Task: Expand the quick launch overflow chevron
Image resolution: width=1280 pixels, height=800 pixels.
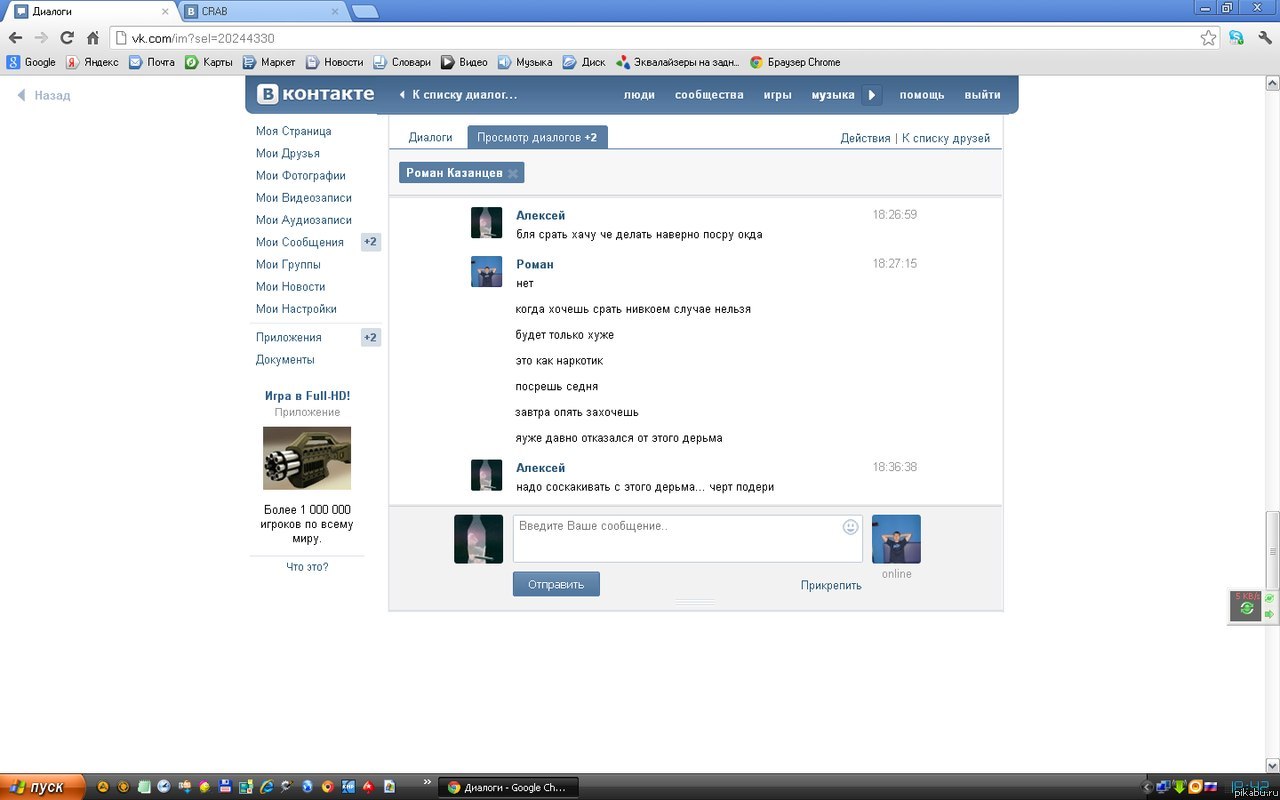Action: point(428,782)
